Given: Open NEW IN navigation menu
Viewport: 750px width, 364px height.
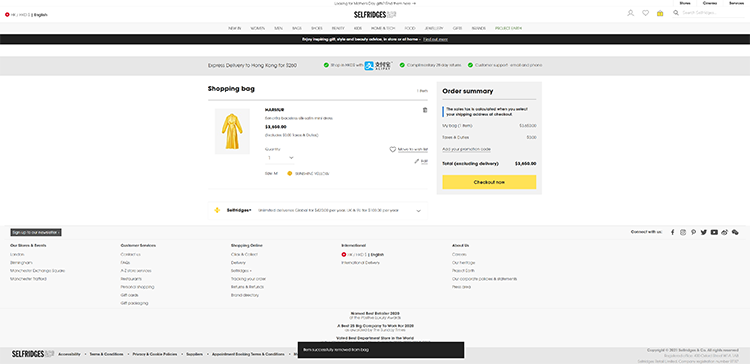Looking at the screenshot, I should (x=234, y=29).
